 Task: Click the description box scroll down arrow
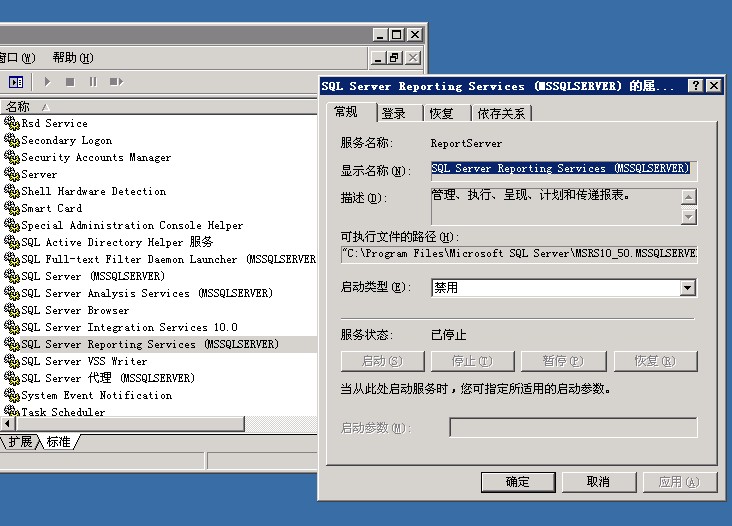[x=689, y=217]
